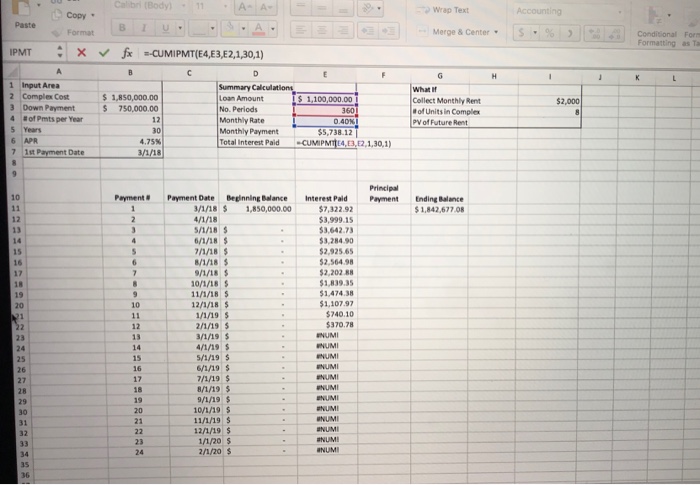
Task: Open the fx Insert Function dialog
Action: [x=127, y=54]
